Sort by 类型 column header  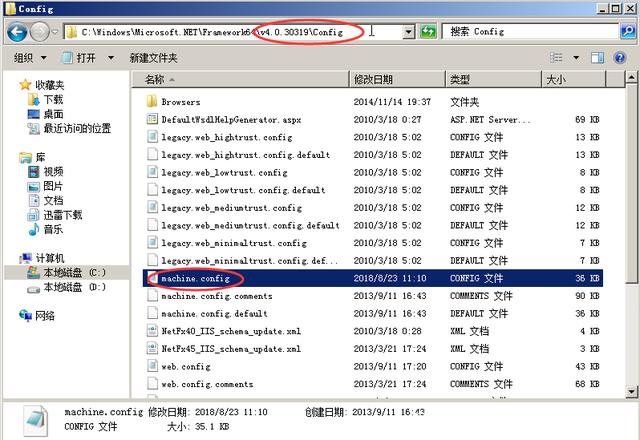pos(493,79)
